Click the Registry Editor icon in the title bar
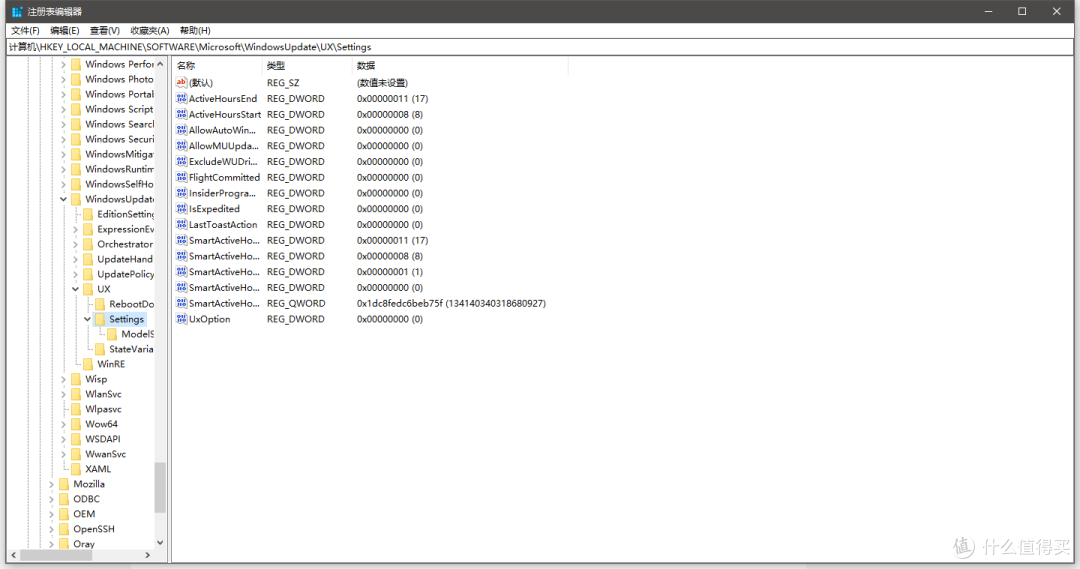 click(17, 12)
